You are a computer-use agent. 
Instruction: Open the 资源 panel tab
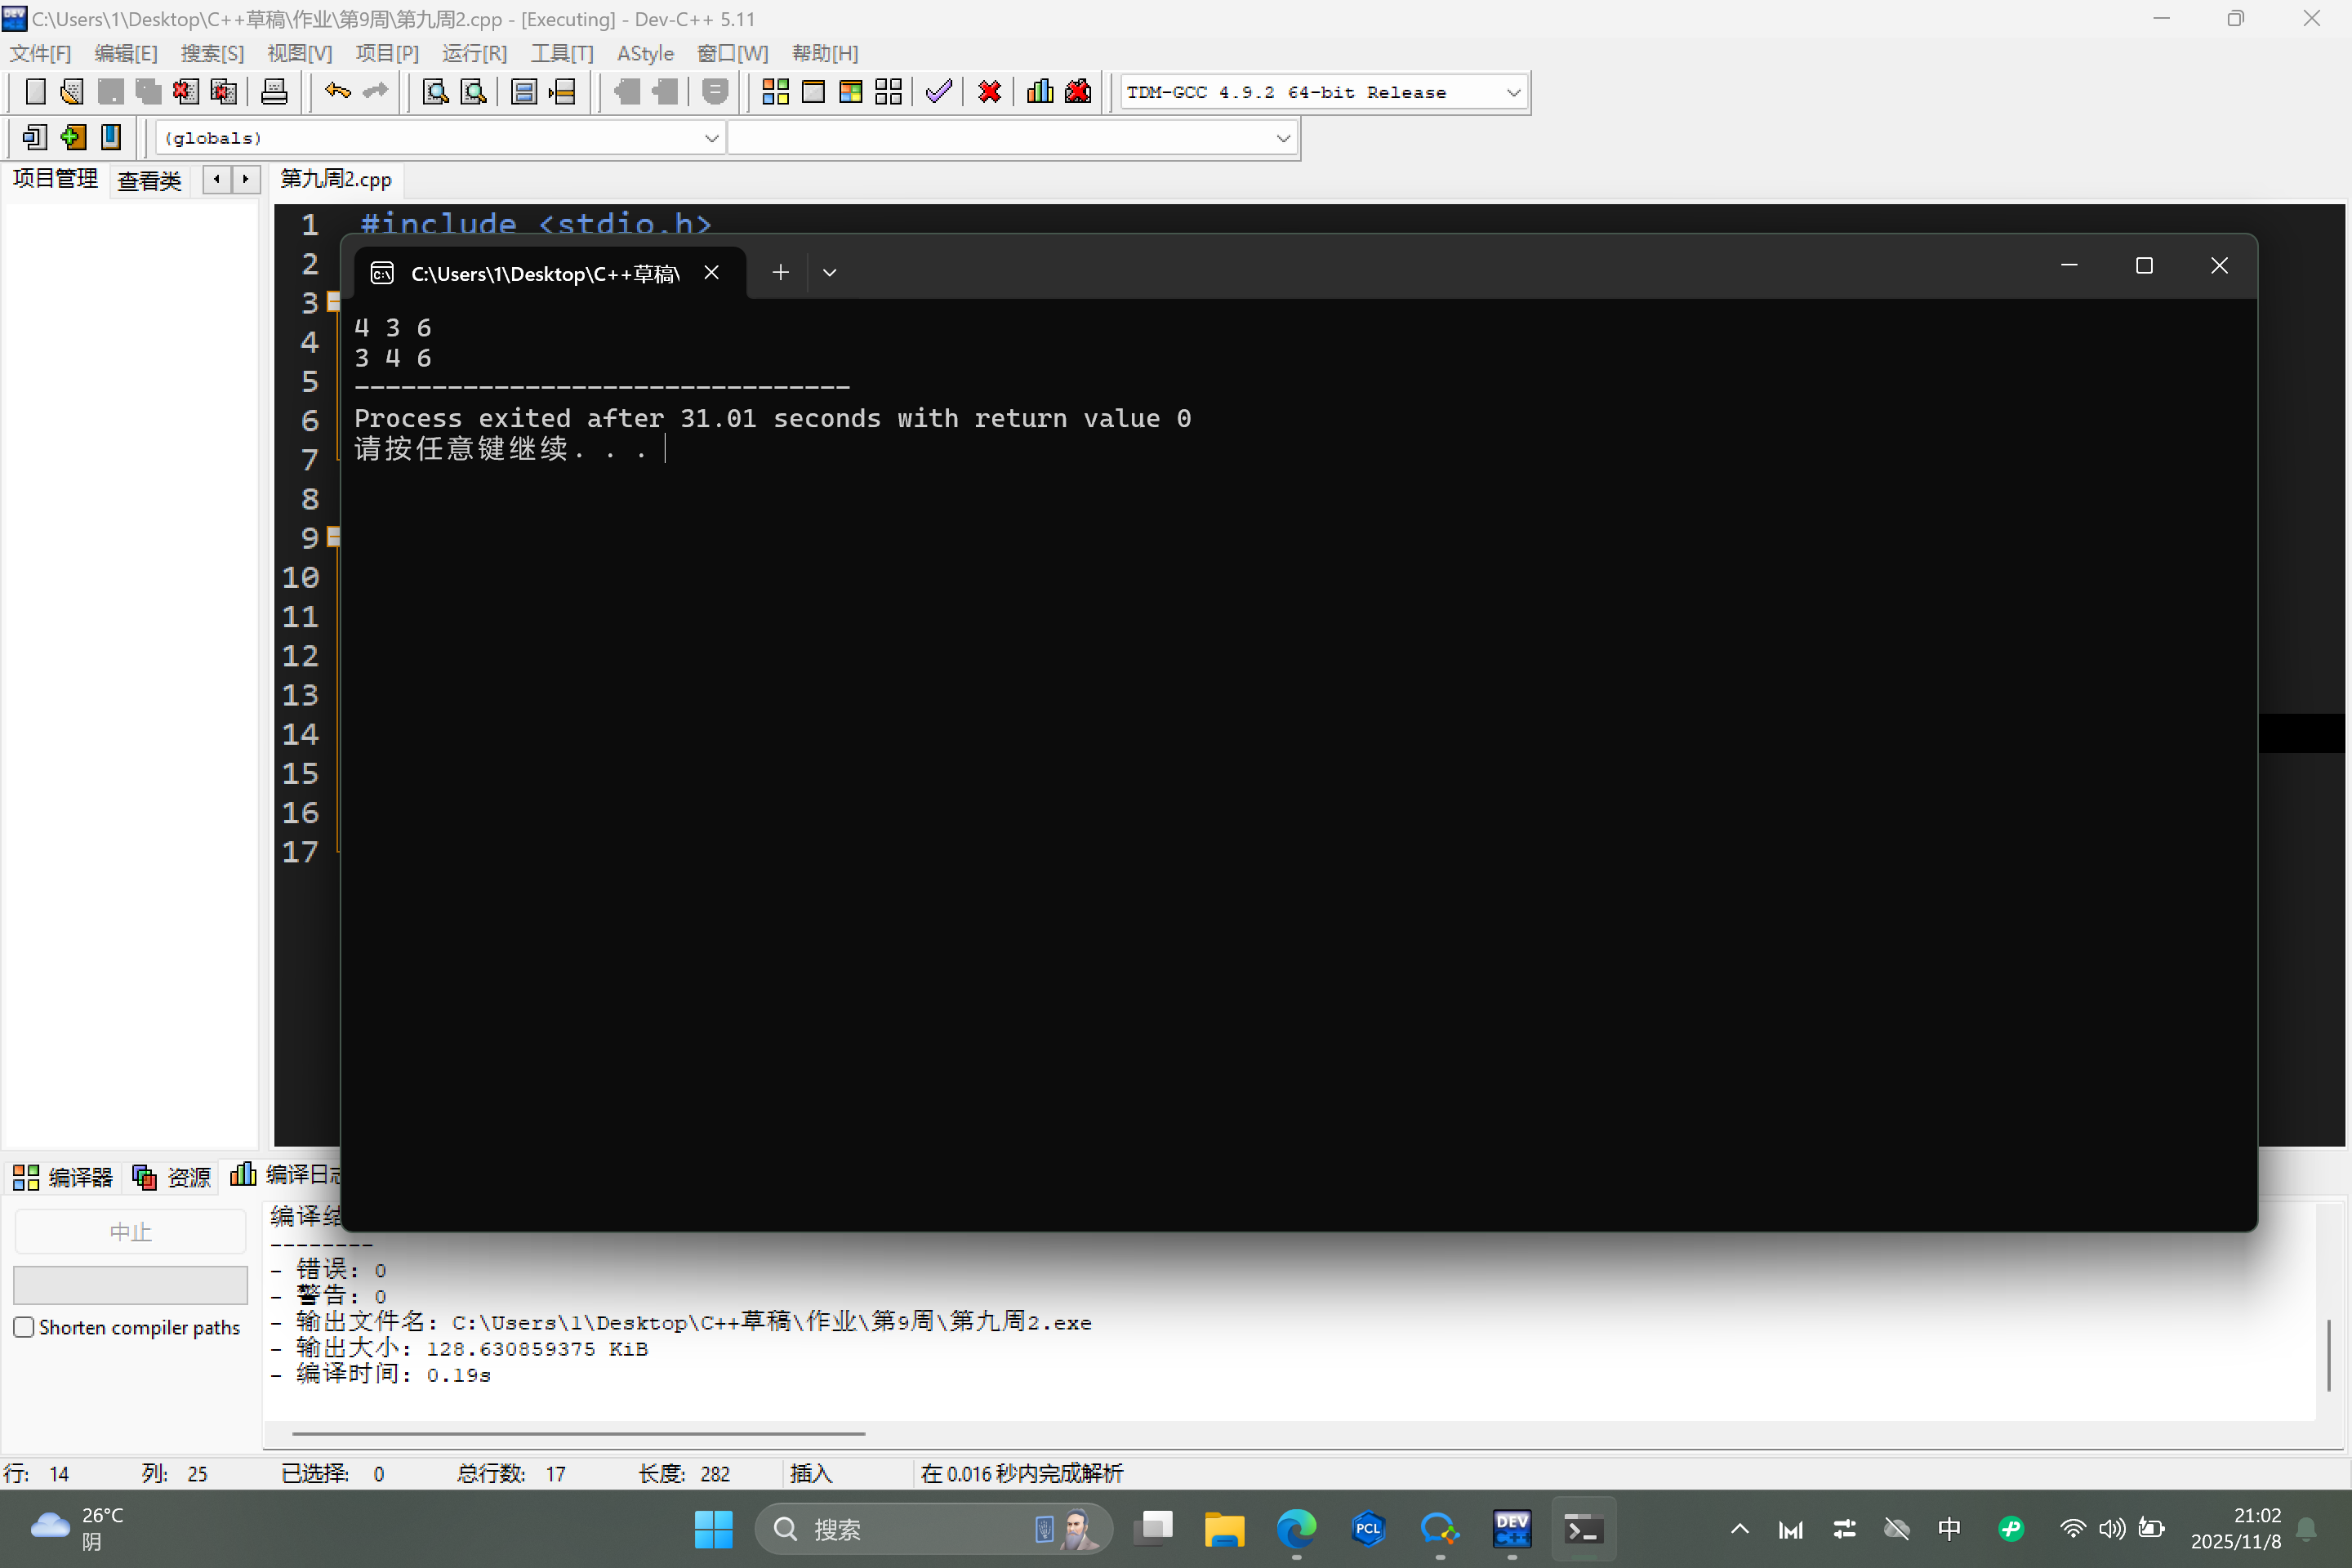[x=173, y=1176]
